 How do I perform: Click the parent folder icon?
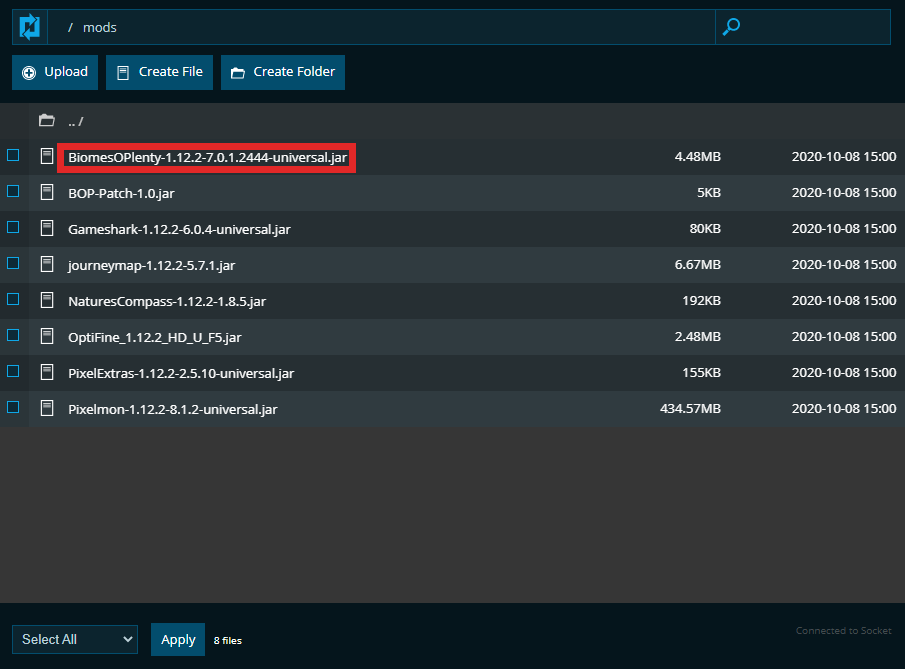tap(47, 120)
